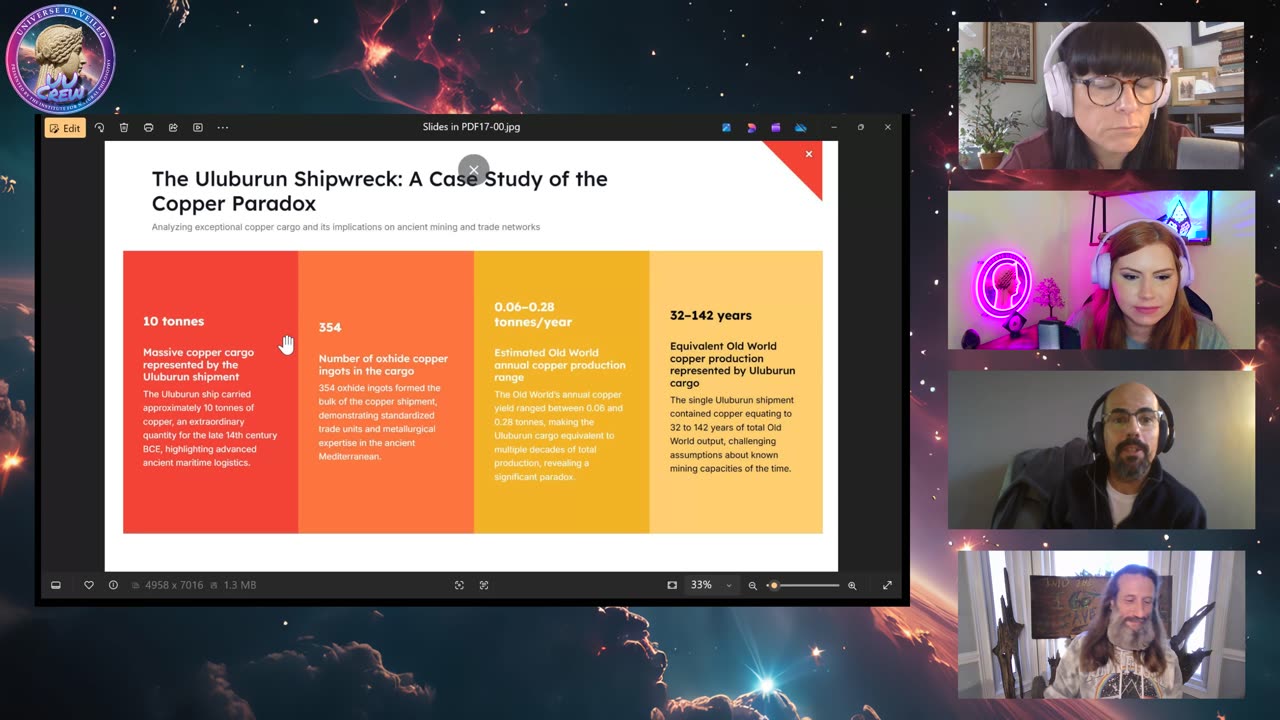Open the OneDrive cloud icon

(800, 128)
